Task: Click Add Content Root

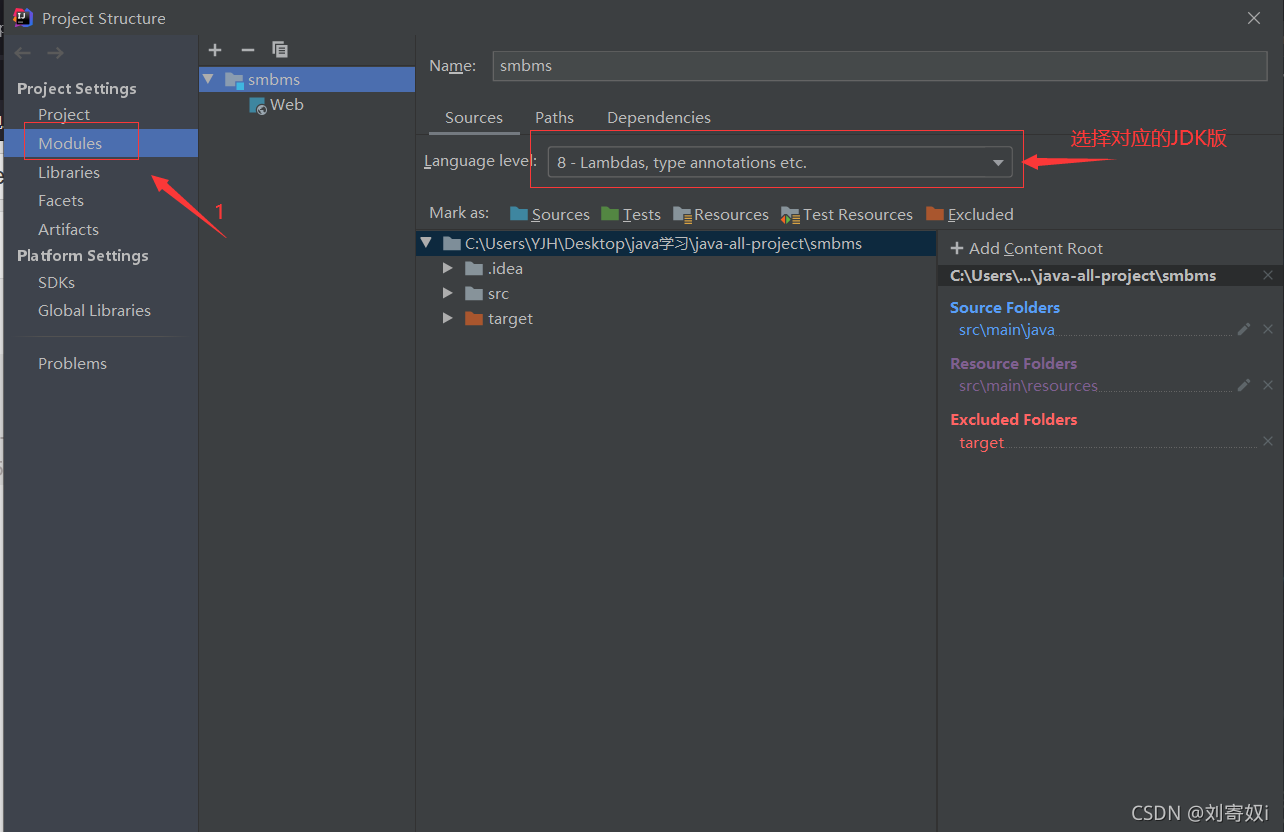Action: [x=1026, y=248]
